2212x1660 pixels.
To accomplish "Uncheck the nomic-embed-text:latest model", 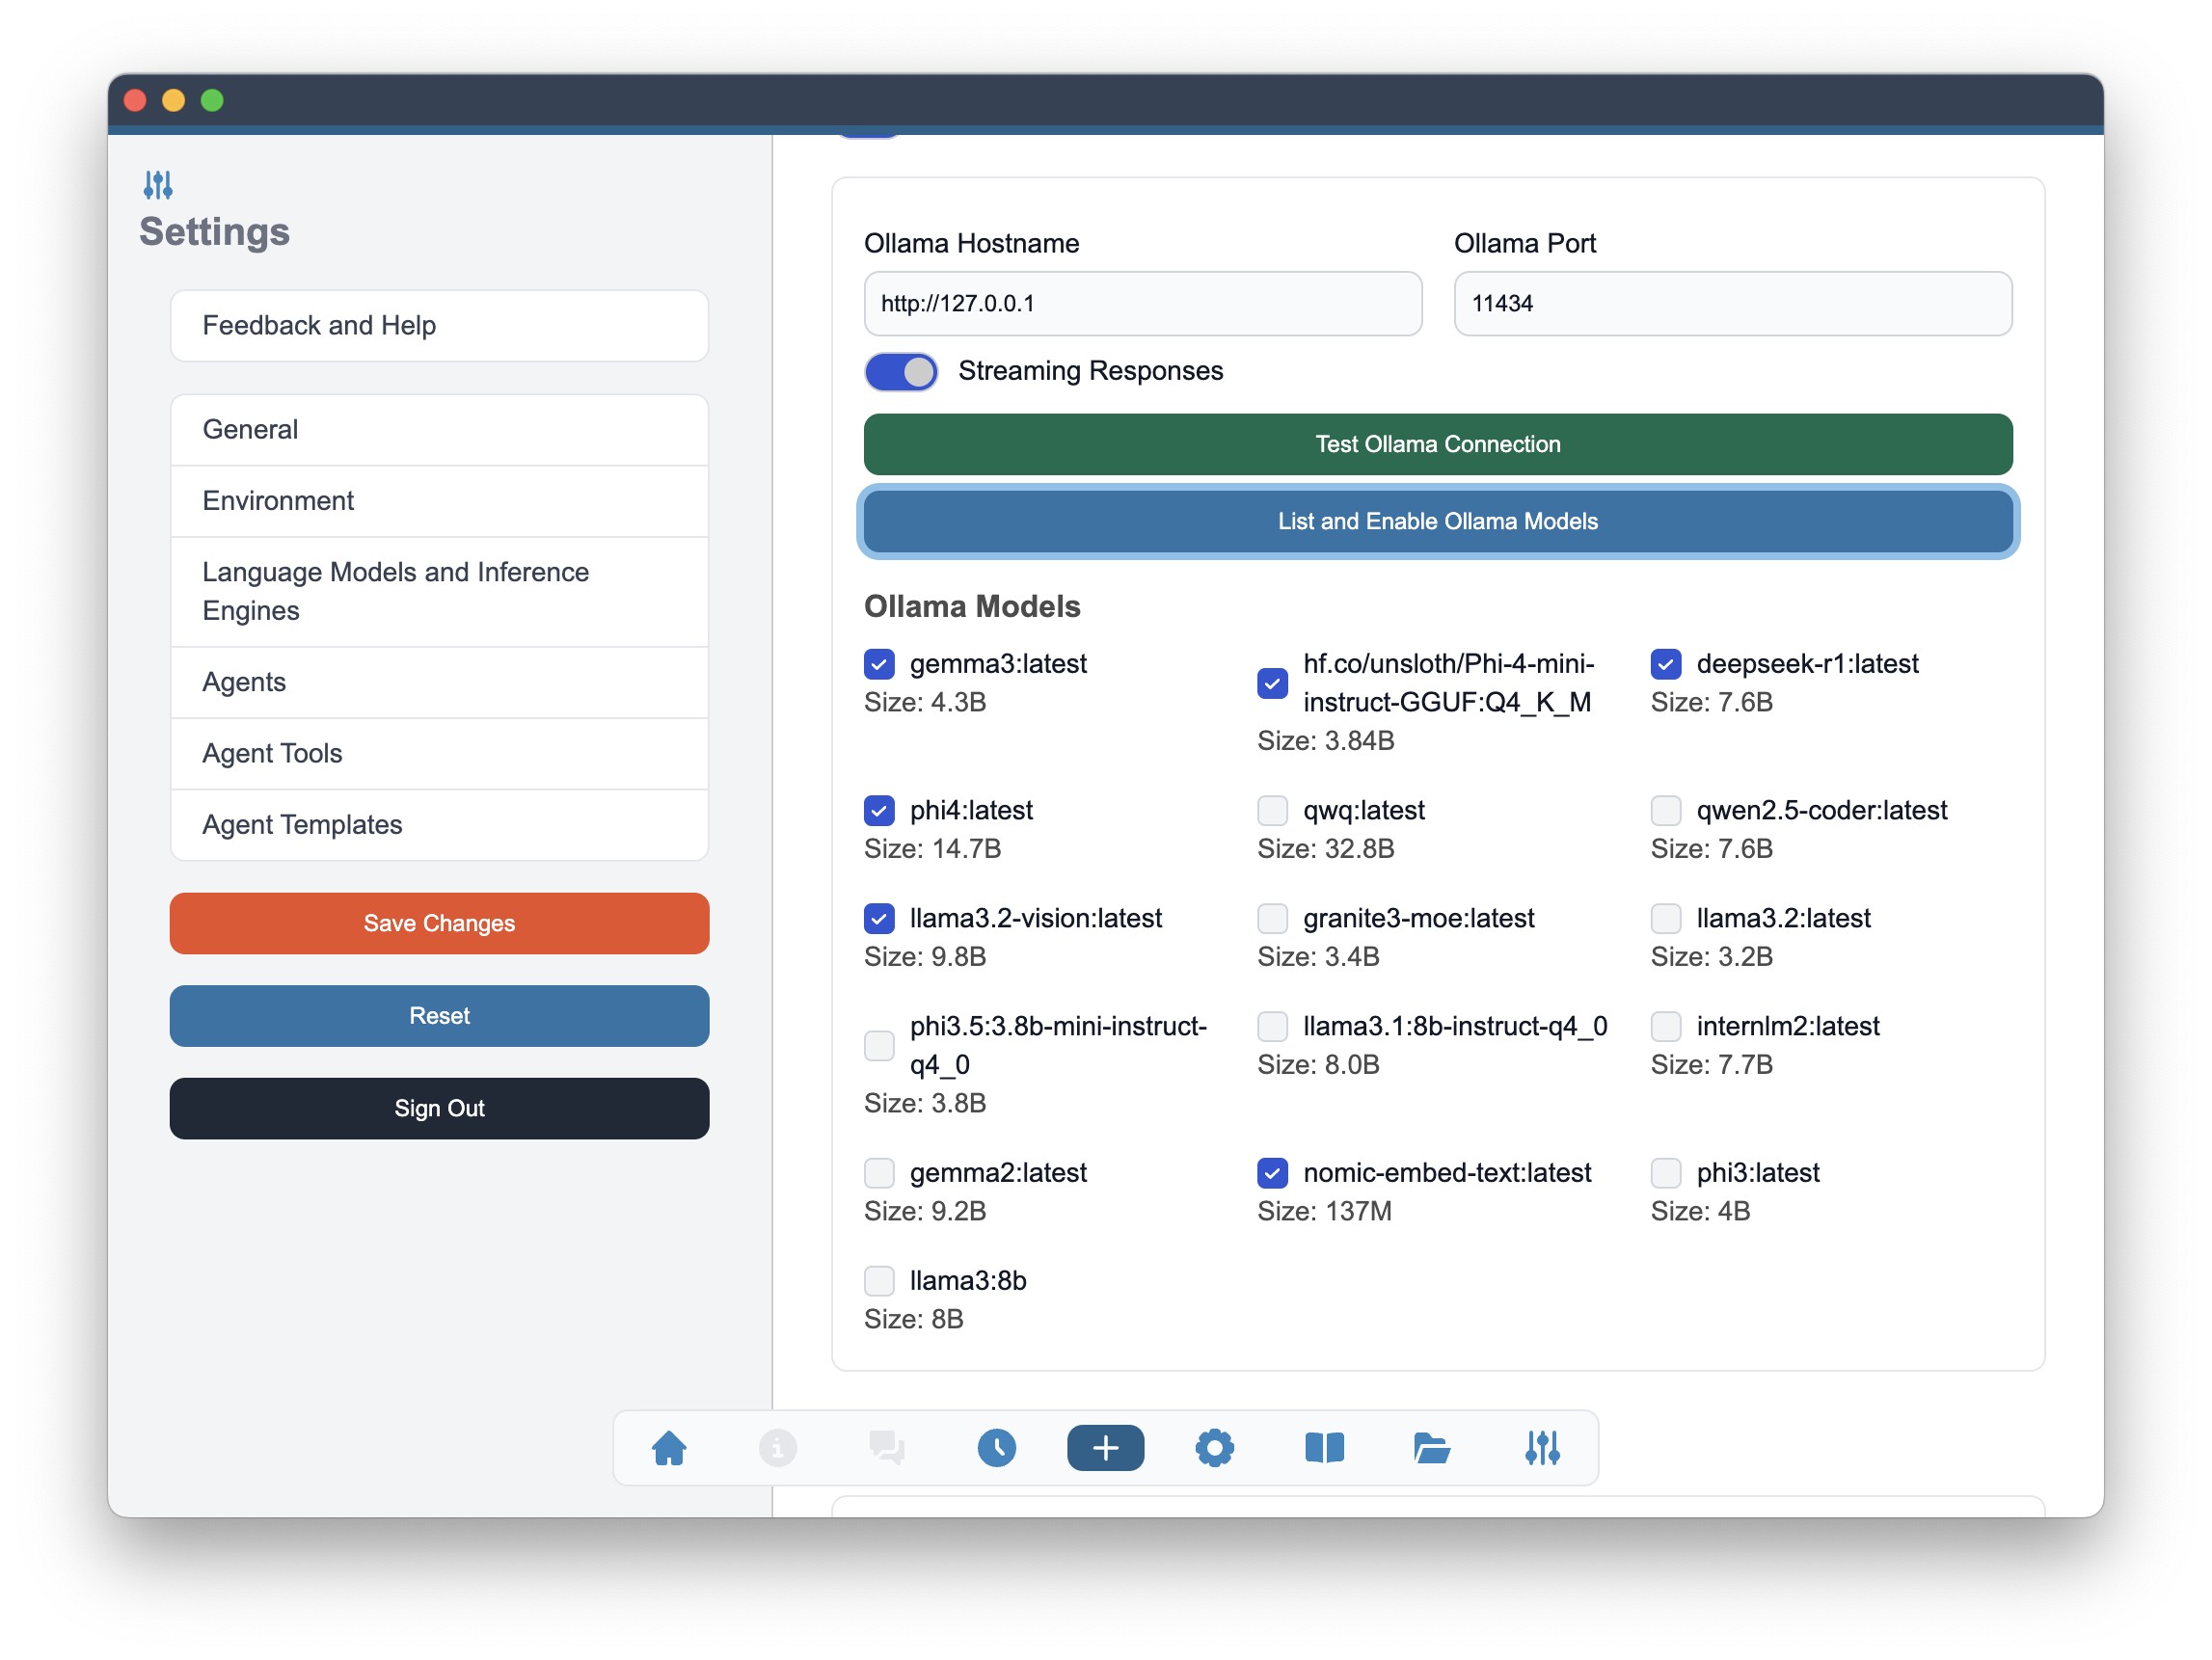I will pos(1272,1172).
